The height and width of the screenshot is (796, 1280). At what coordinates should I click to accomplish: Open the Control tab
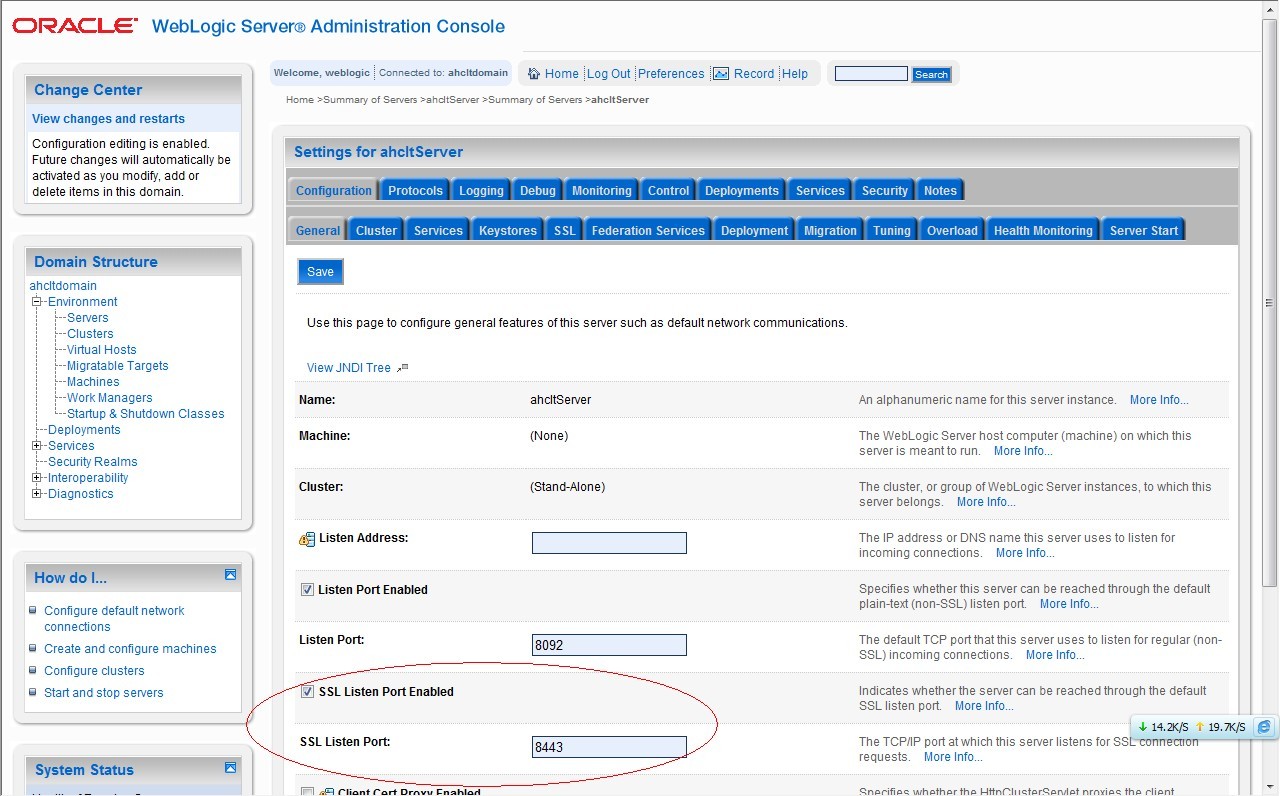(668, 191)
